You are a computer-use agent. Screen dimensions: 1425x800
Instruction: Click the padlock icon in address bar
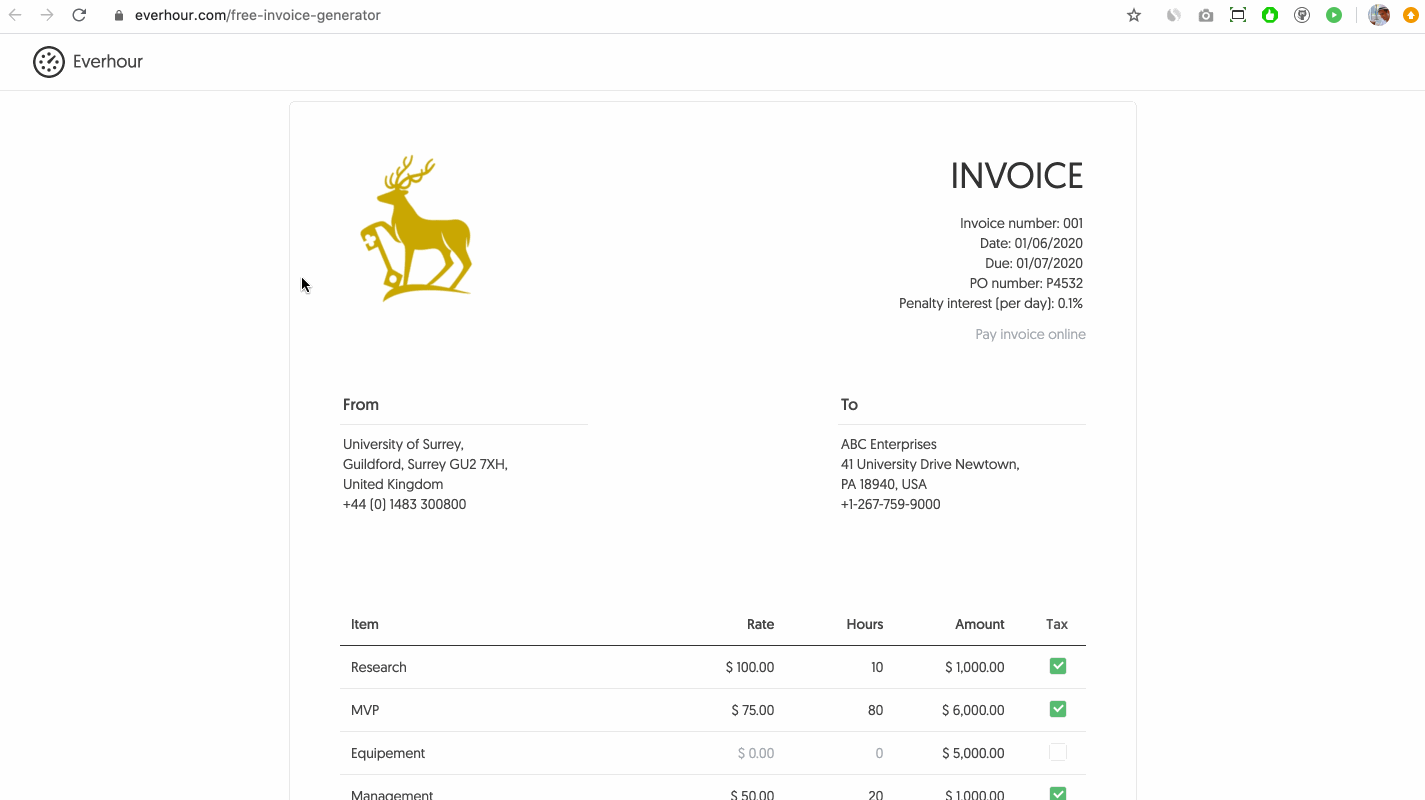click(118, 15)
